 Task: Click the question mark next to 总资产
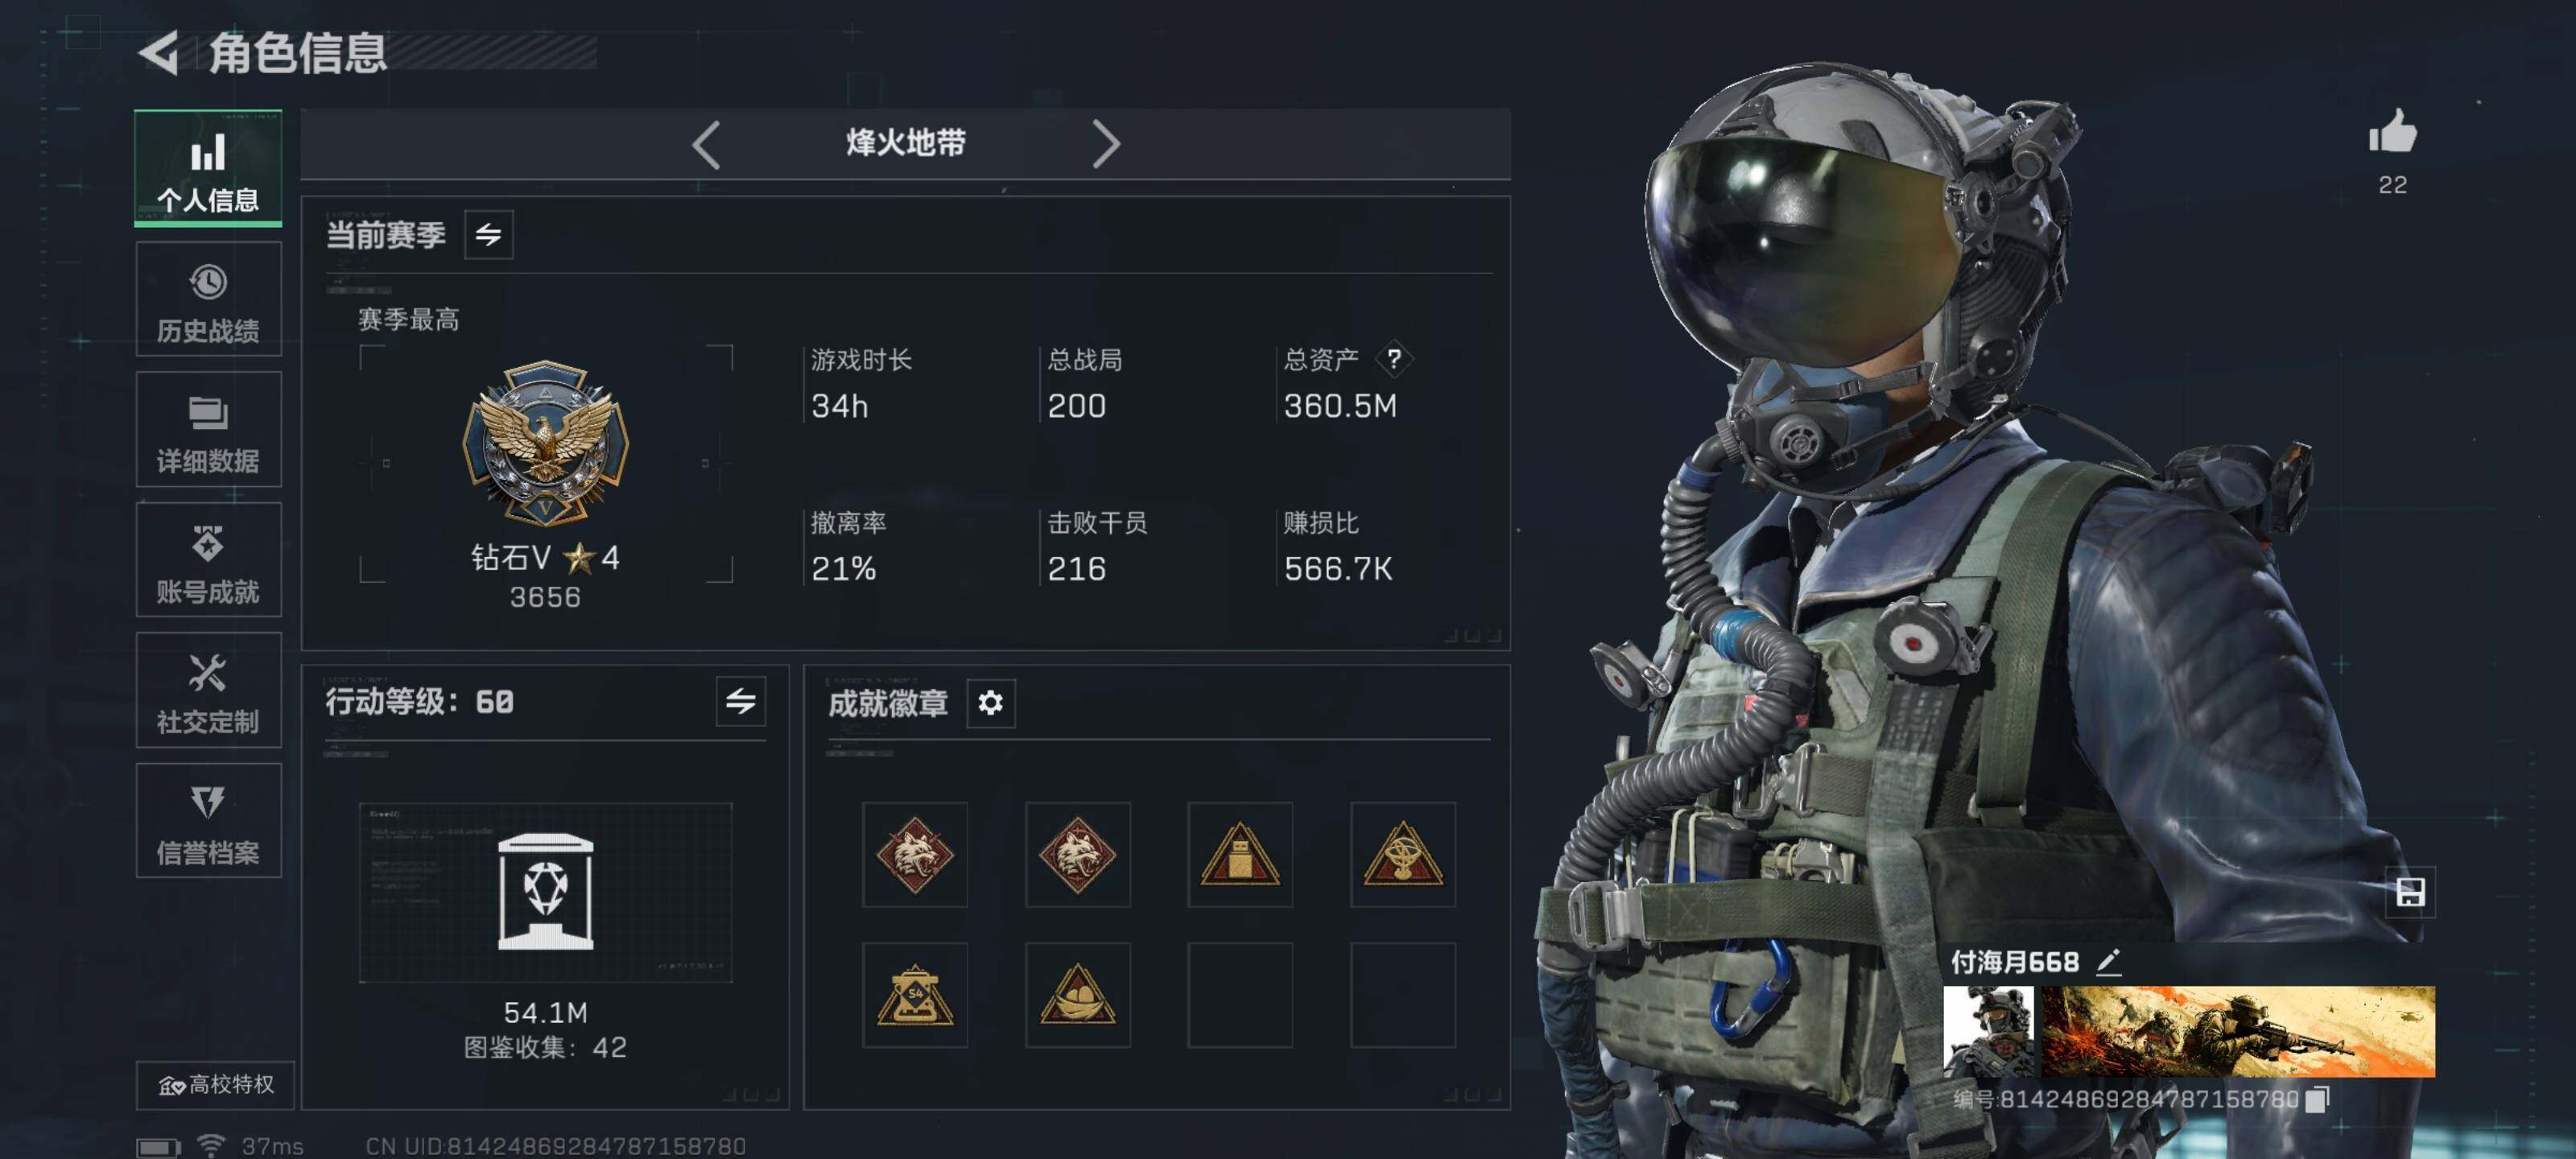click(x=1393, y=359)
